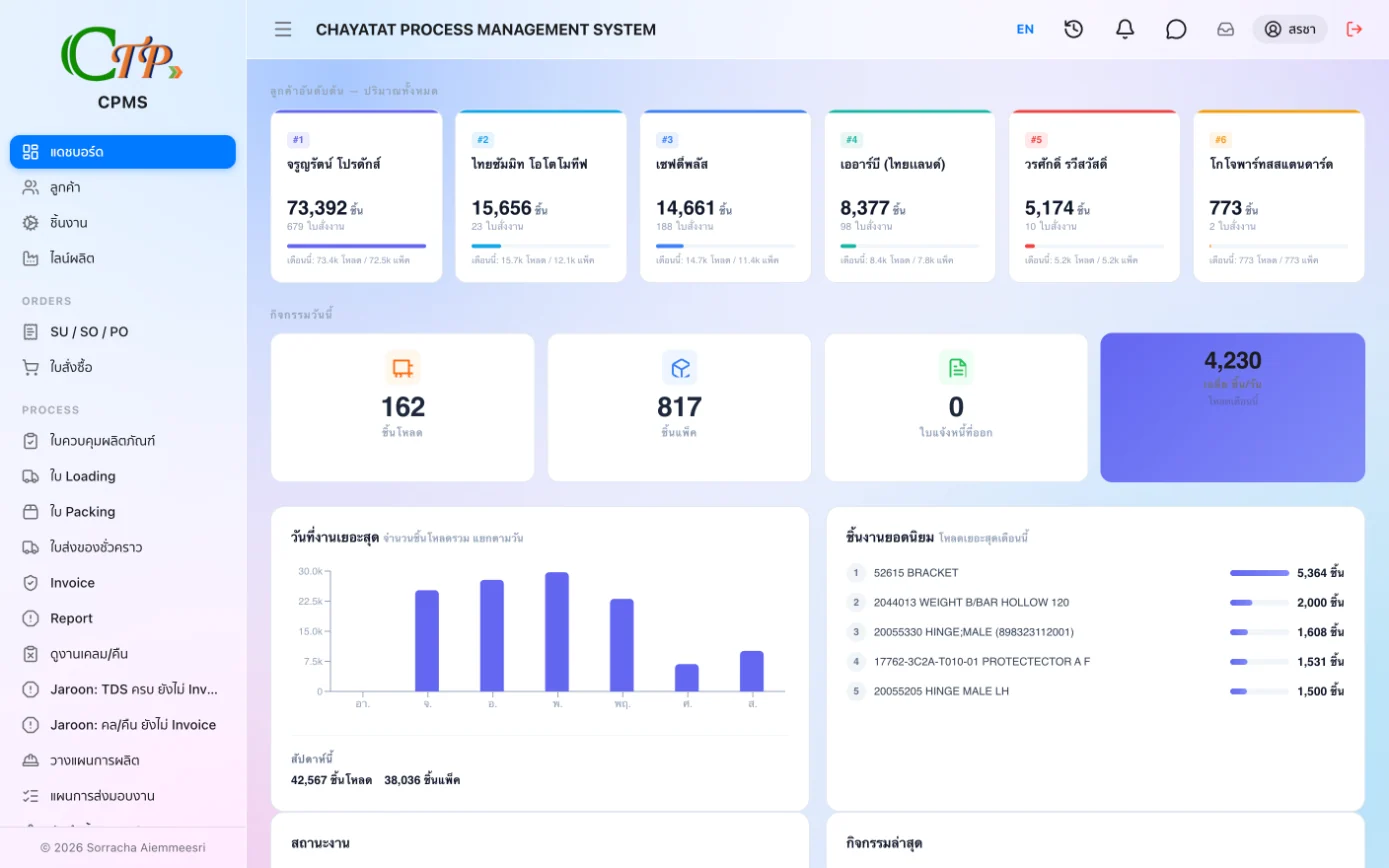The width and height of the screenshot is (1389, 868).
Task: Click the Report alert icon in sidebar
Action: click(31, 618)
